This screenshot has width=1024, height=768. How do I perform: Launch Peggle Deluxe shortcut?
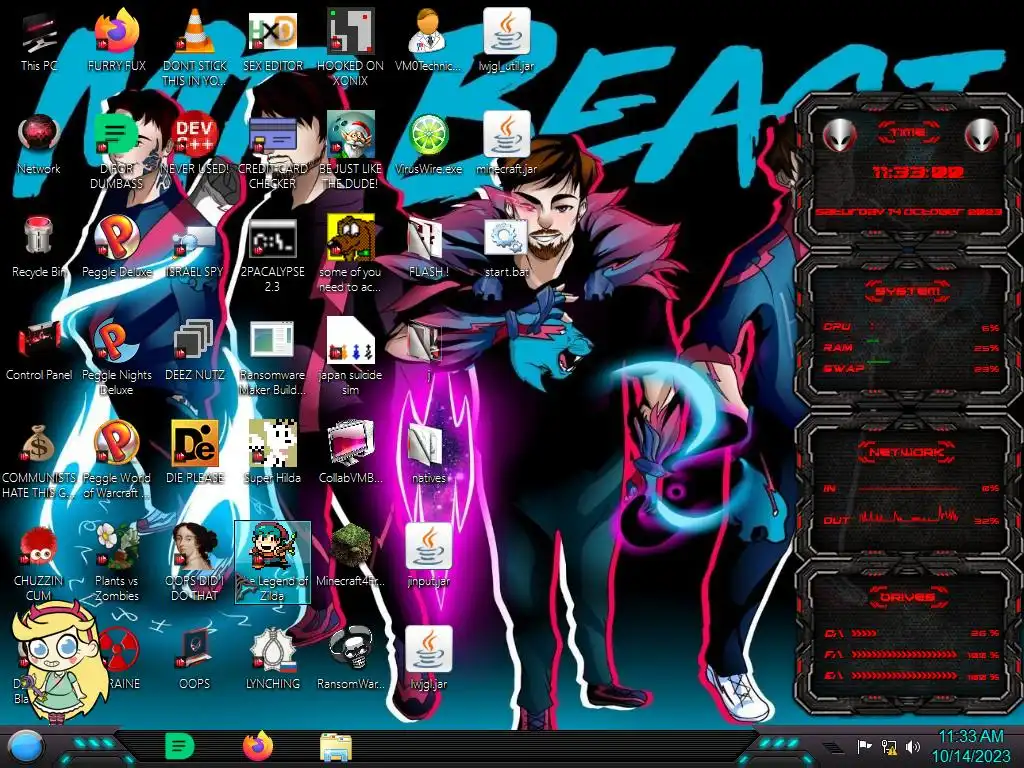coord(116,247)
